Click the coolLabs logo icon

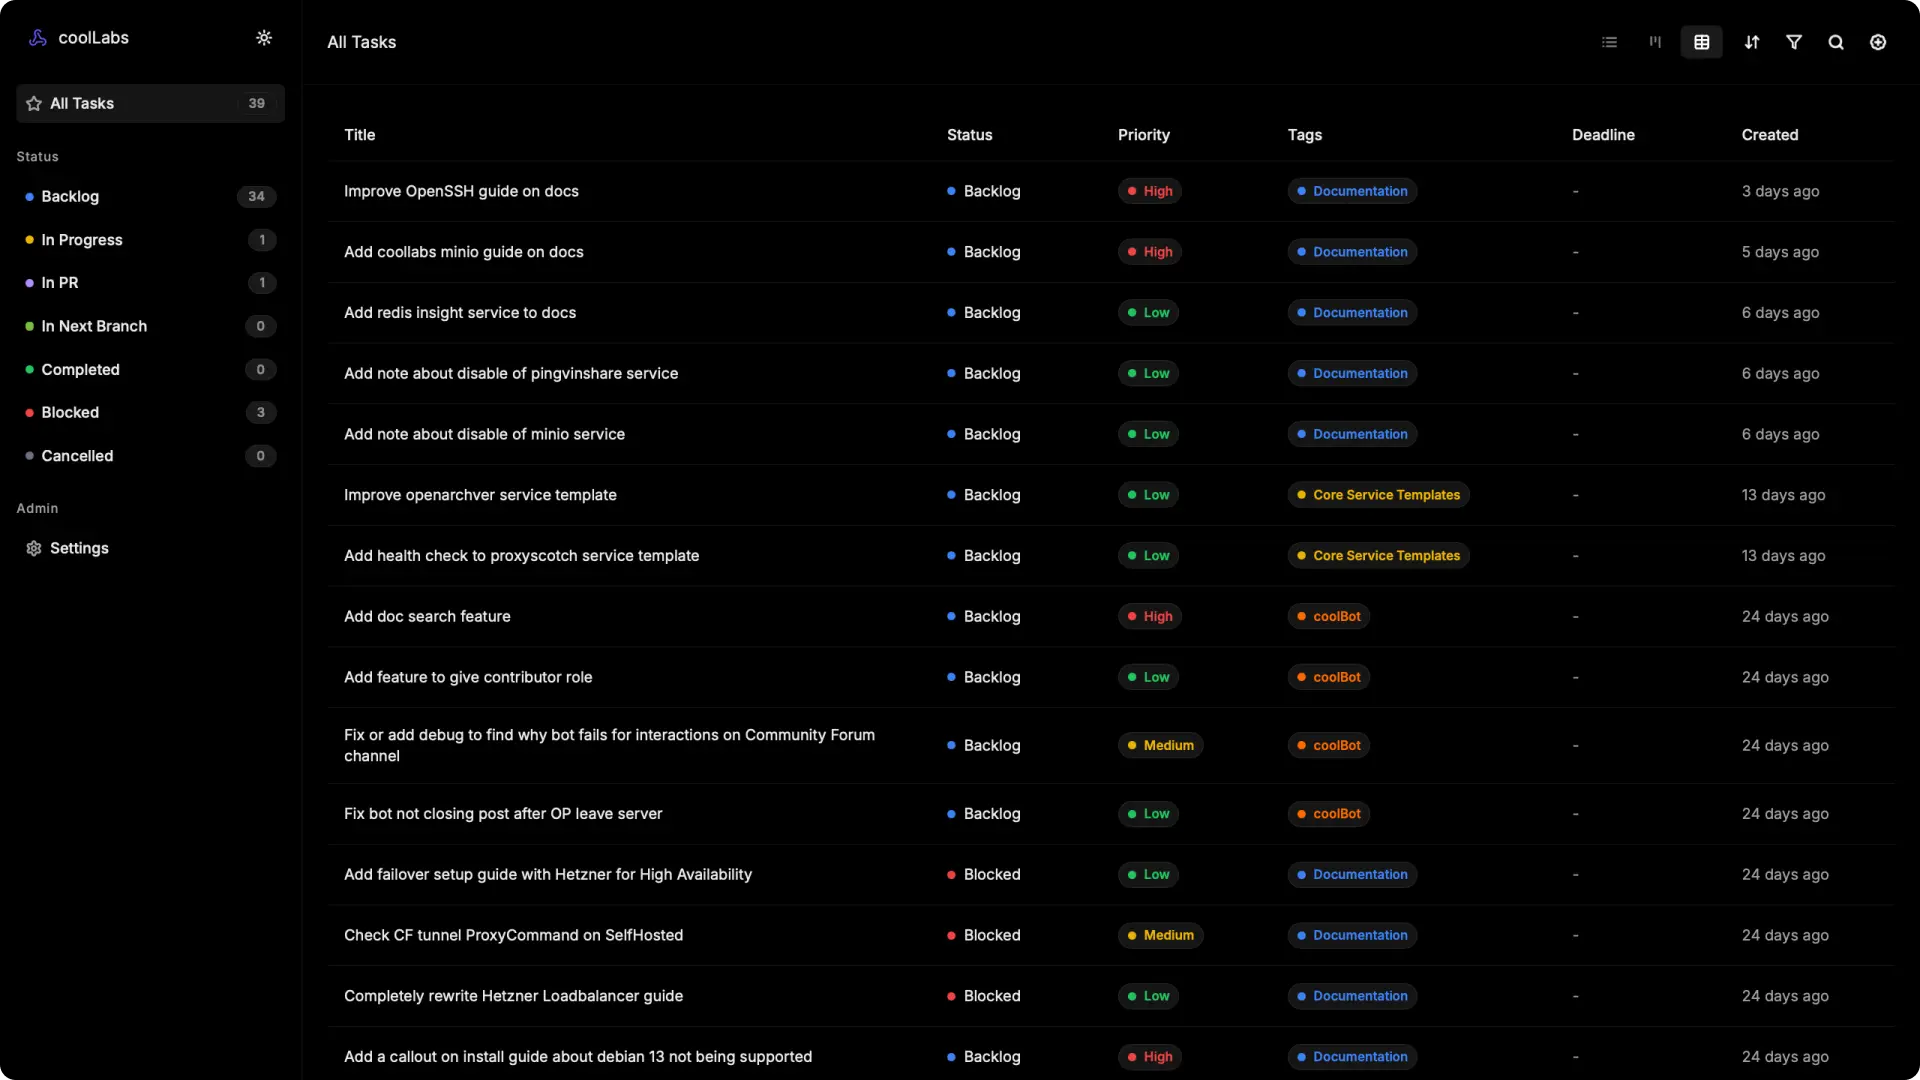coord(38,38)
